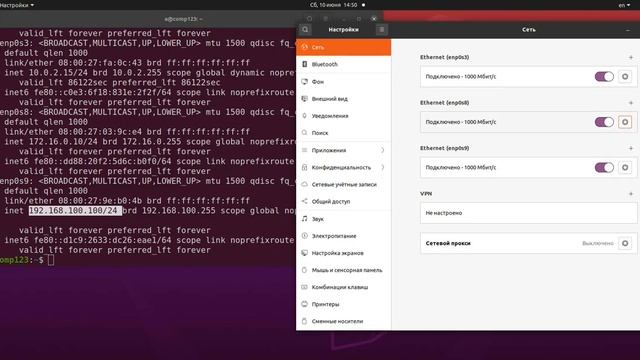Add a profile to Ethernet enp0s8
This screenshot has width=640, height=360.
click(x=631, y=103)
